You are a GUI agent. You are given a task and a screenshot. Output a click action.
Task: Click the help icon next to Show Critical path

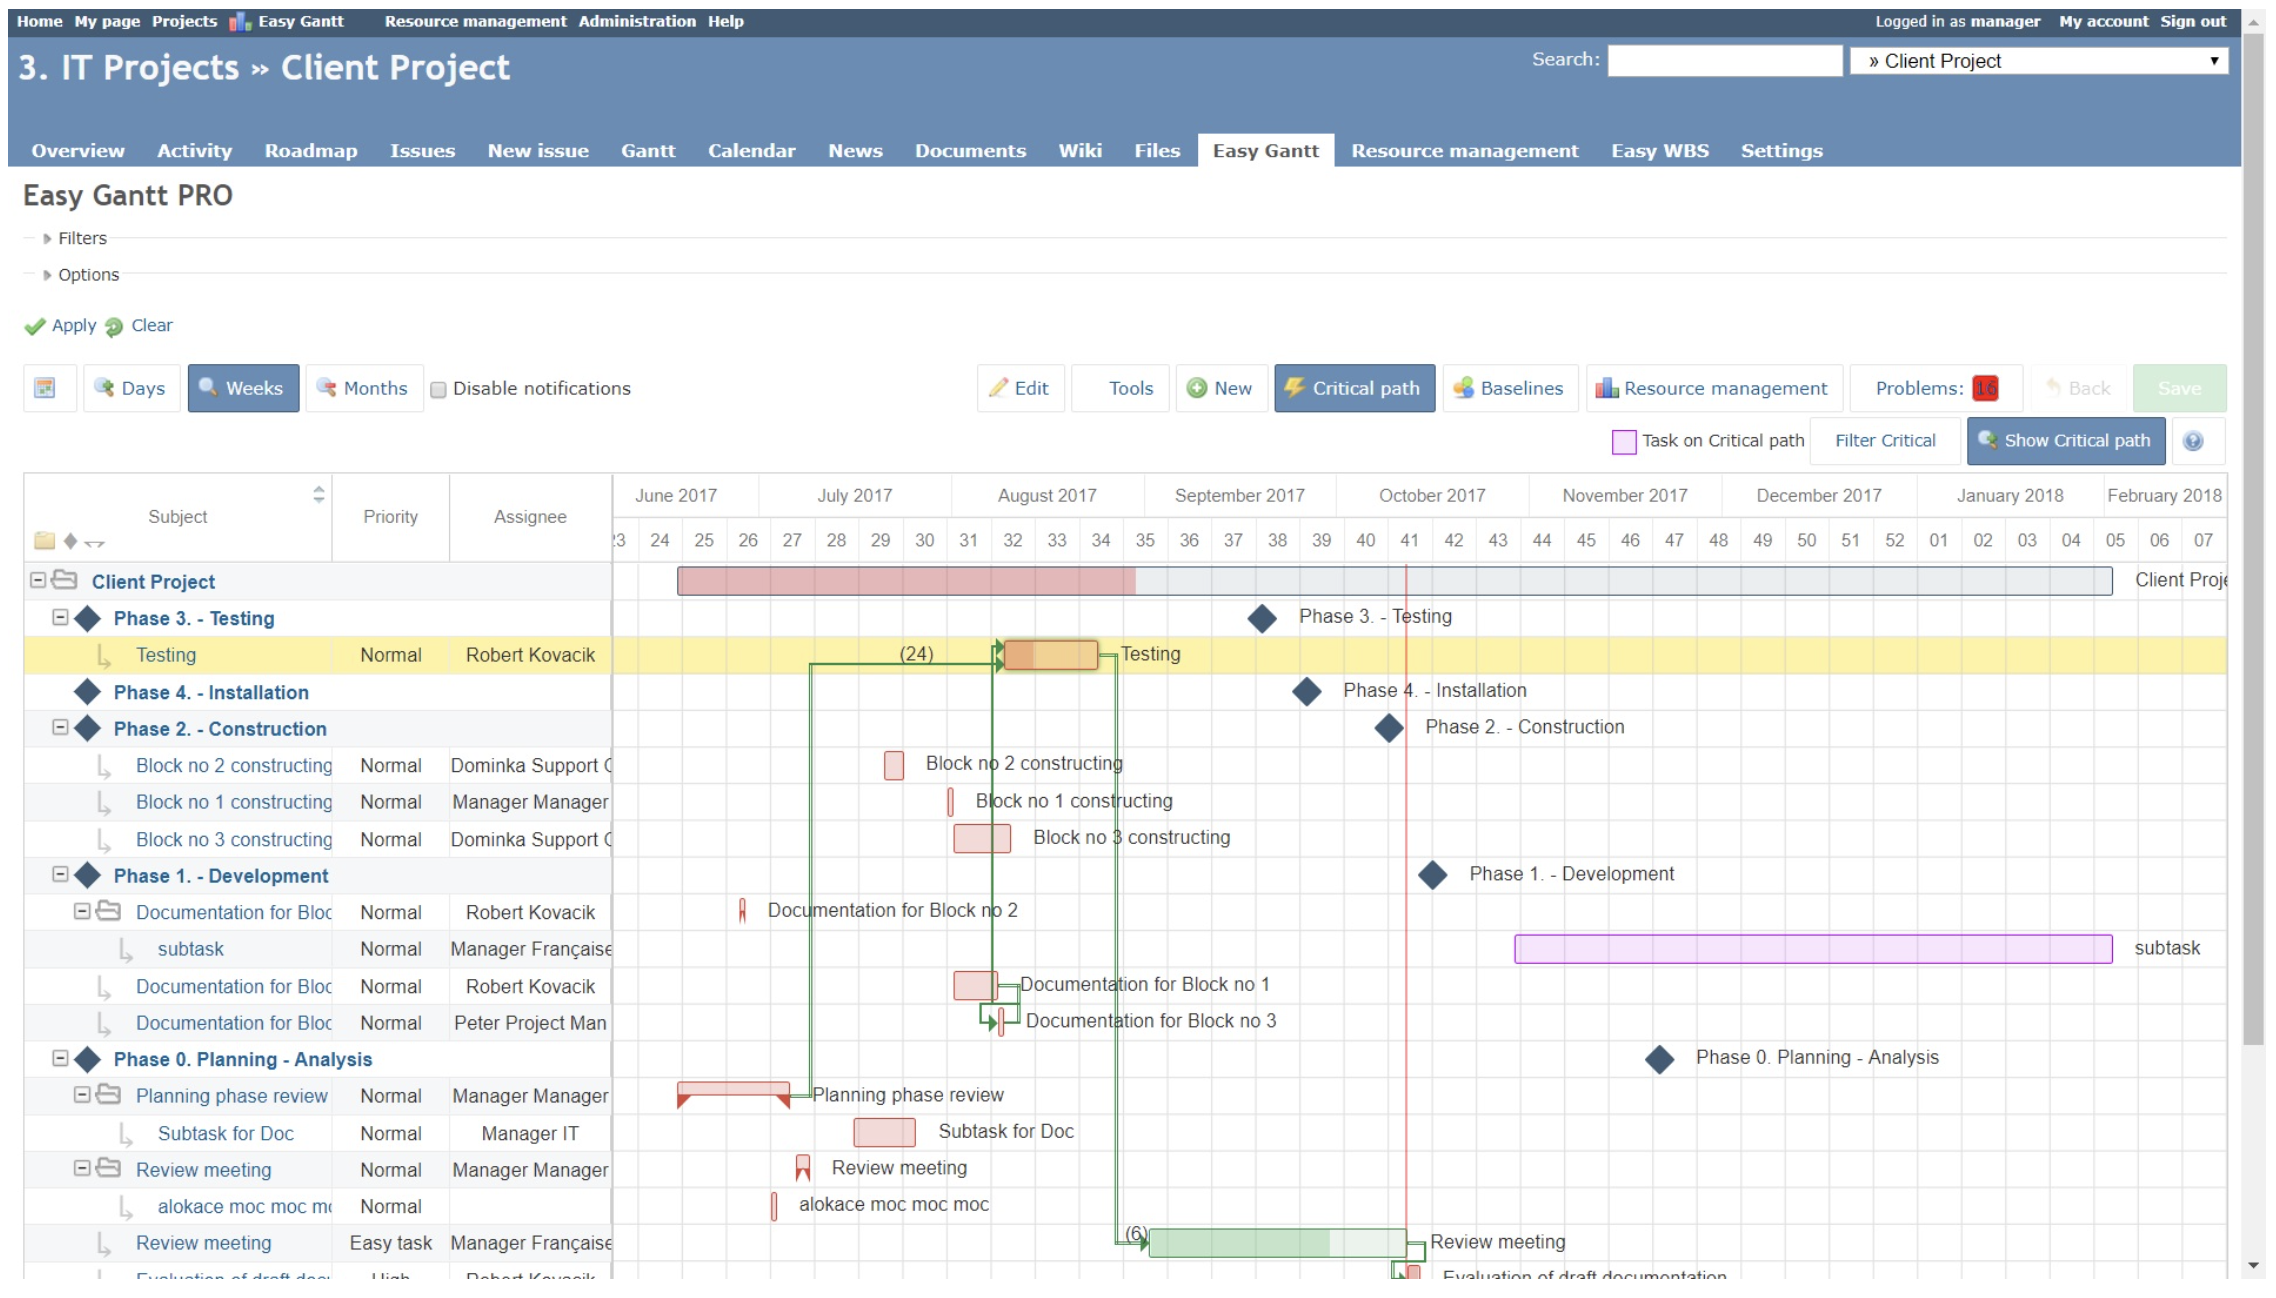point(2193,441)
